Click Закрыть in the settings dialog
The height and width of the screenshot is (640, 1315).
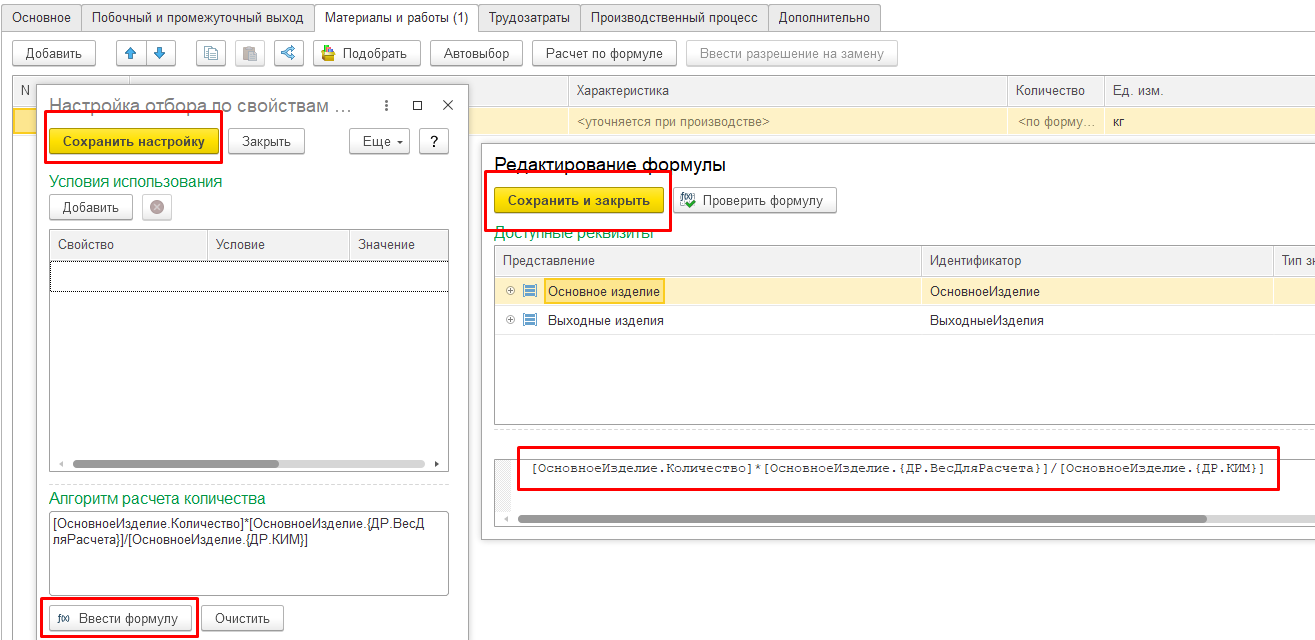tap(266, 141)
